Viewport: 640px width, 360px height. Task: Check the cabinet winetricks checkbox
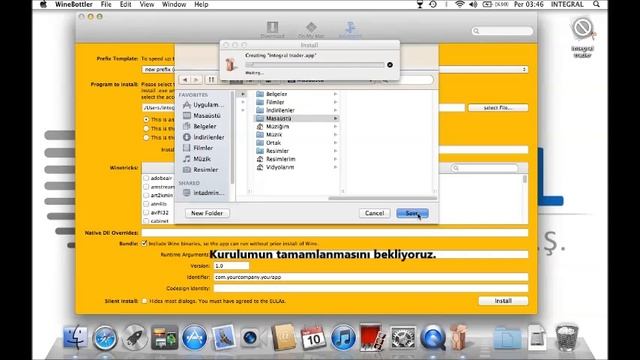(x=146, y=221)
